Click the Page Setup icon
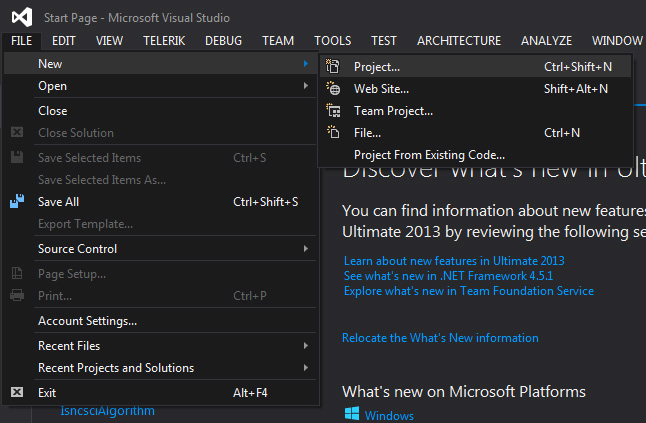646x423 pixels. tap(17, 273)
